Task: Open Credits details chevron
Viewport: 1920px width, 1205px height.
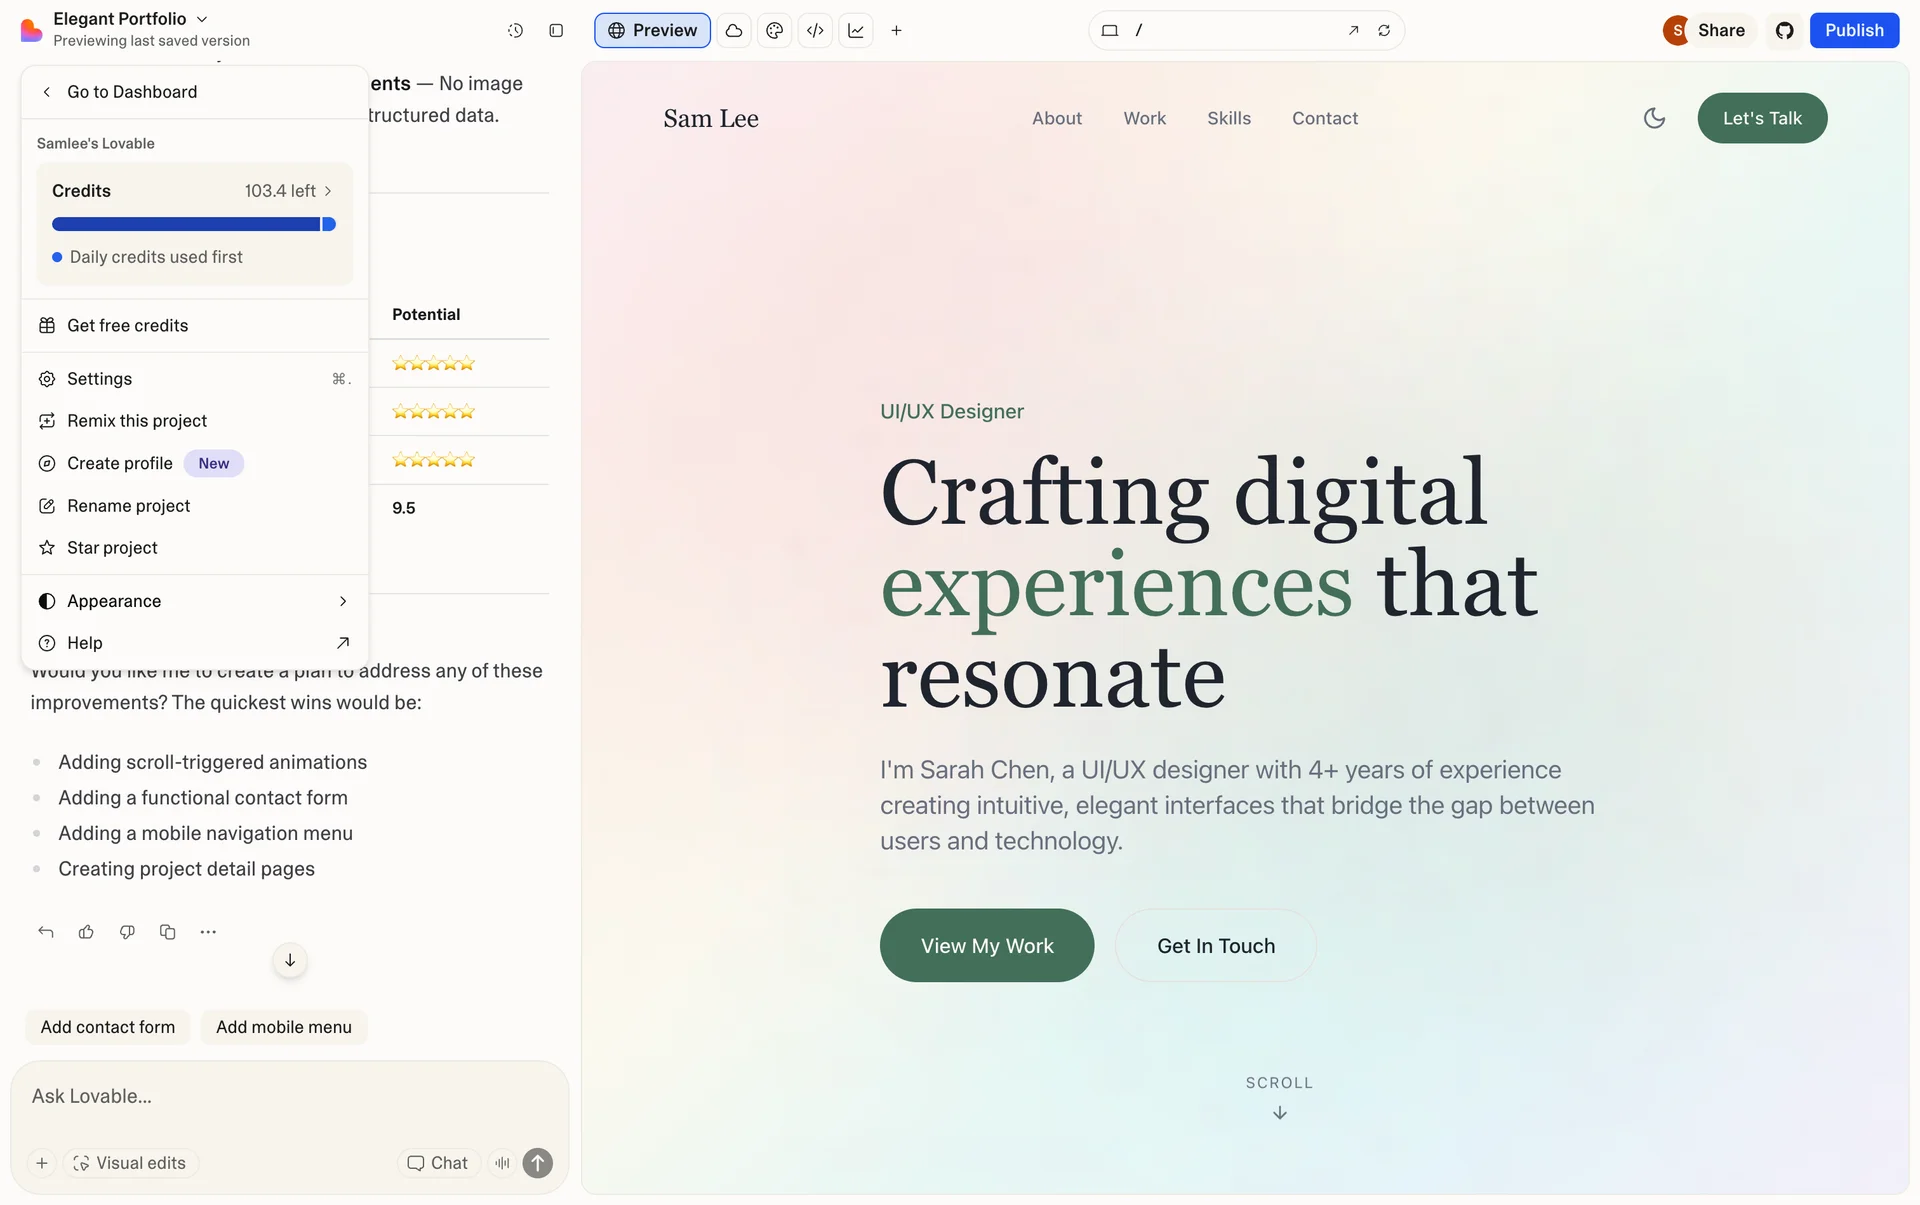Action: (x=328, y=191)
